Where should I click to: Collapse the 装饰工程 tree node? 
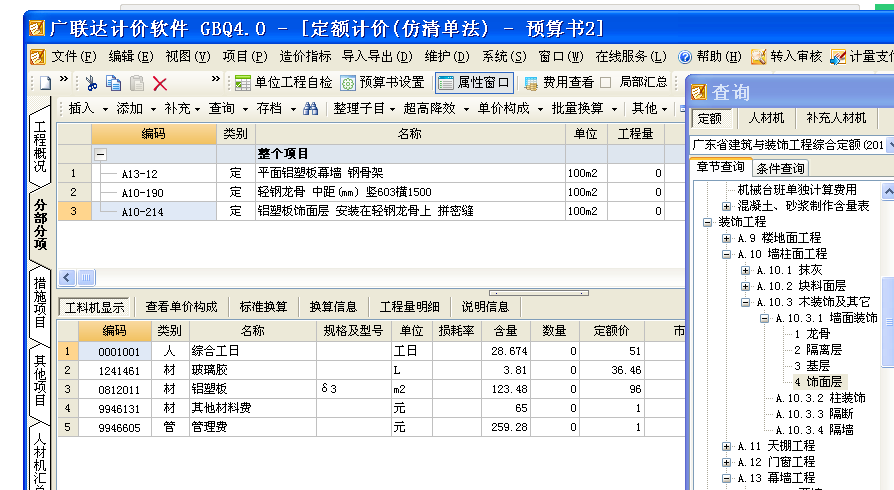[x=708, y=222]
